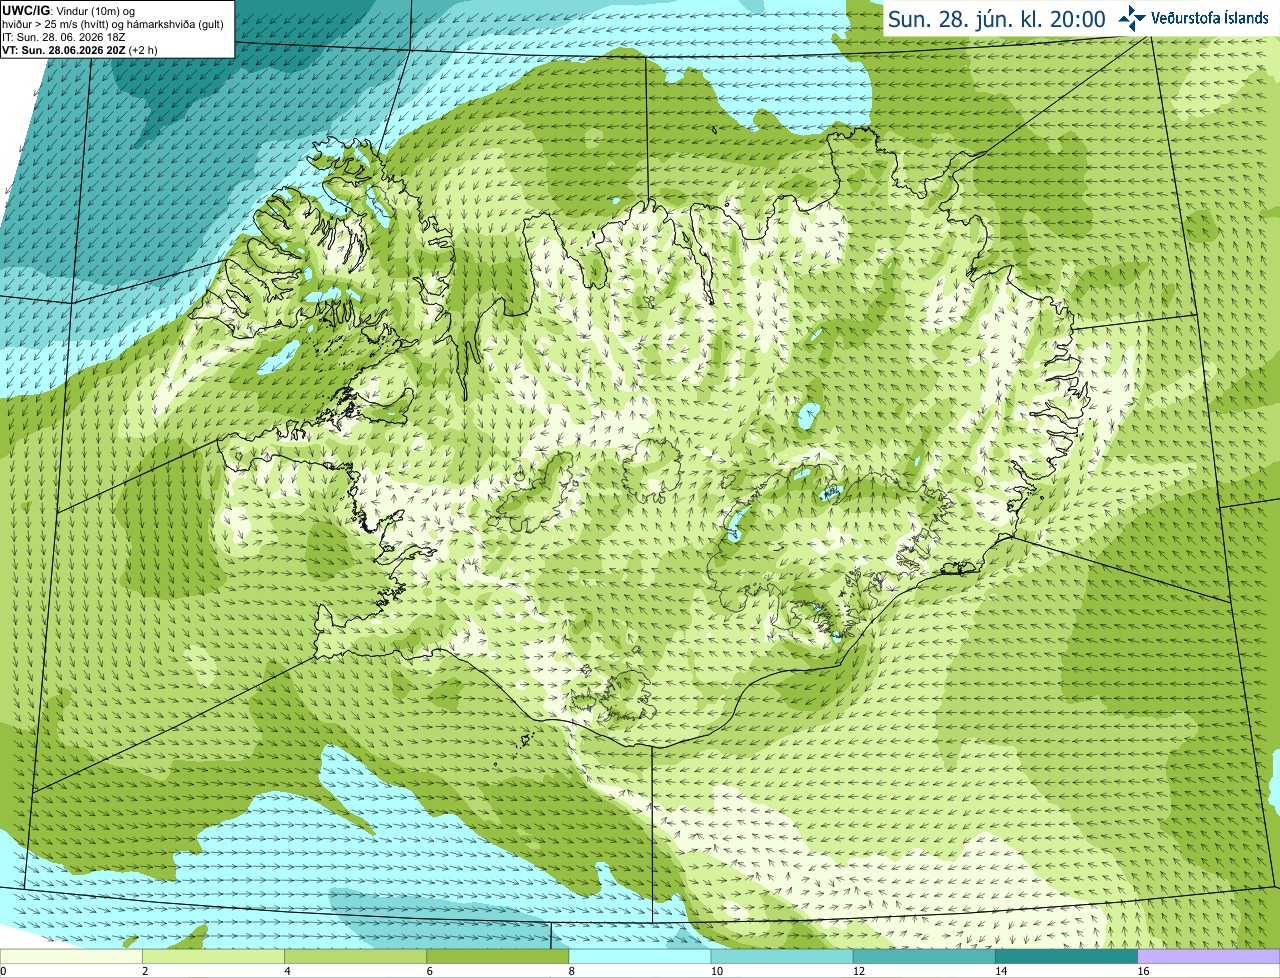Select the Sun. 28. jún. kl. 20:00 label

(x=997, y=19)
